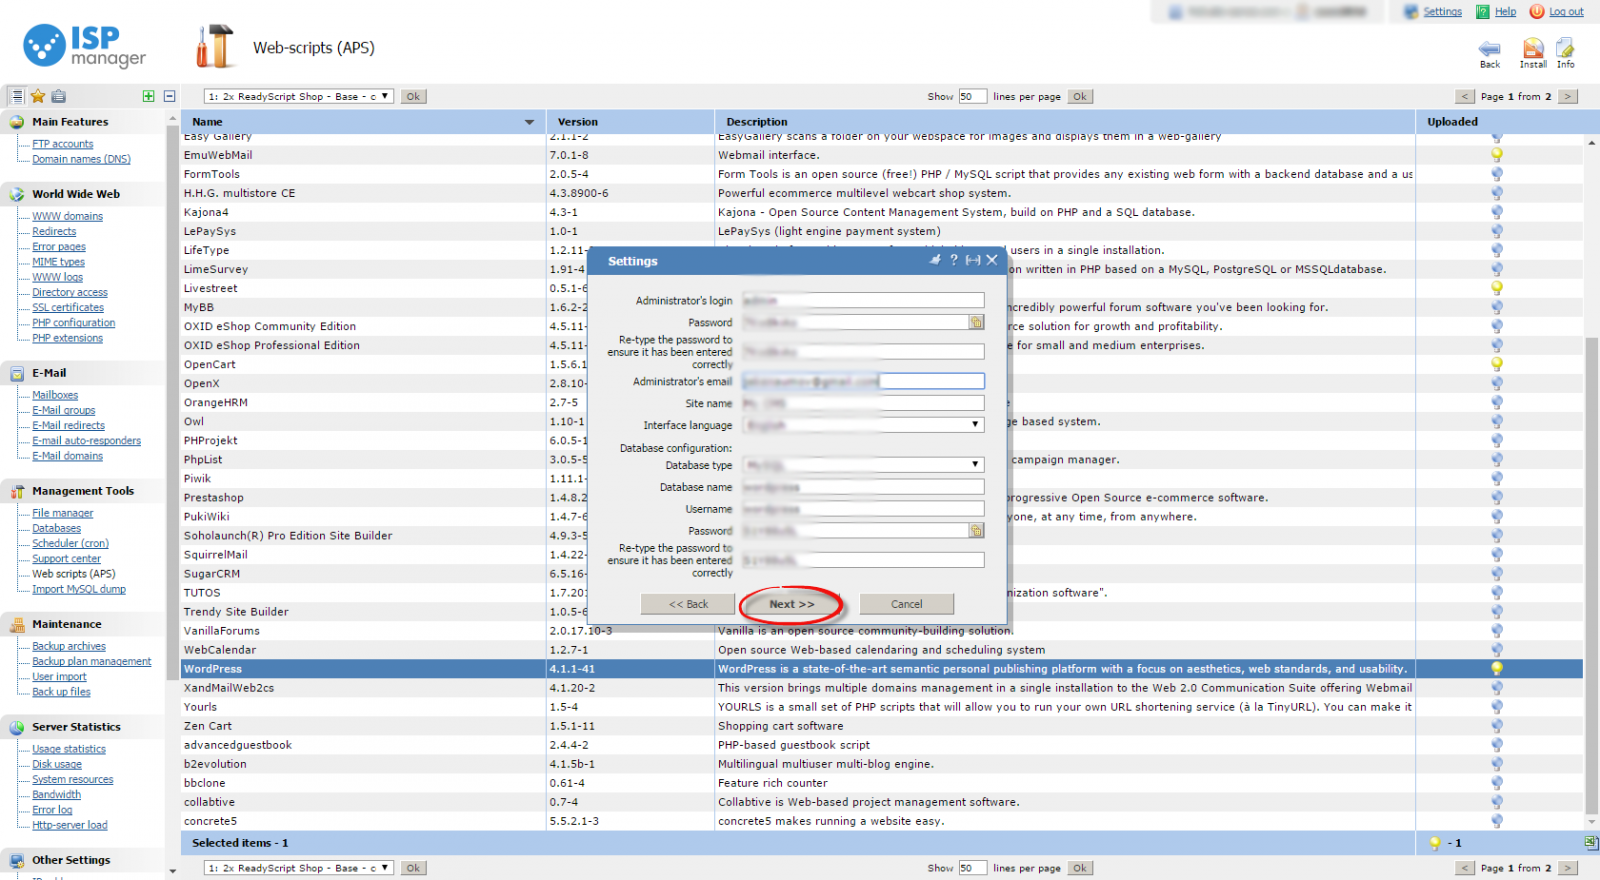Click the Settings icon in top bar
The width and height of the screenshot is (1600, 880).
(1411, 12)
